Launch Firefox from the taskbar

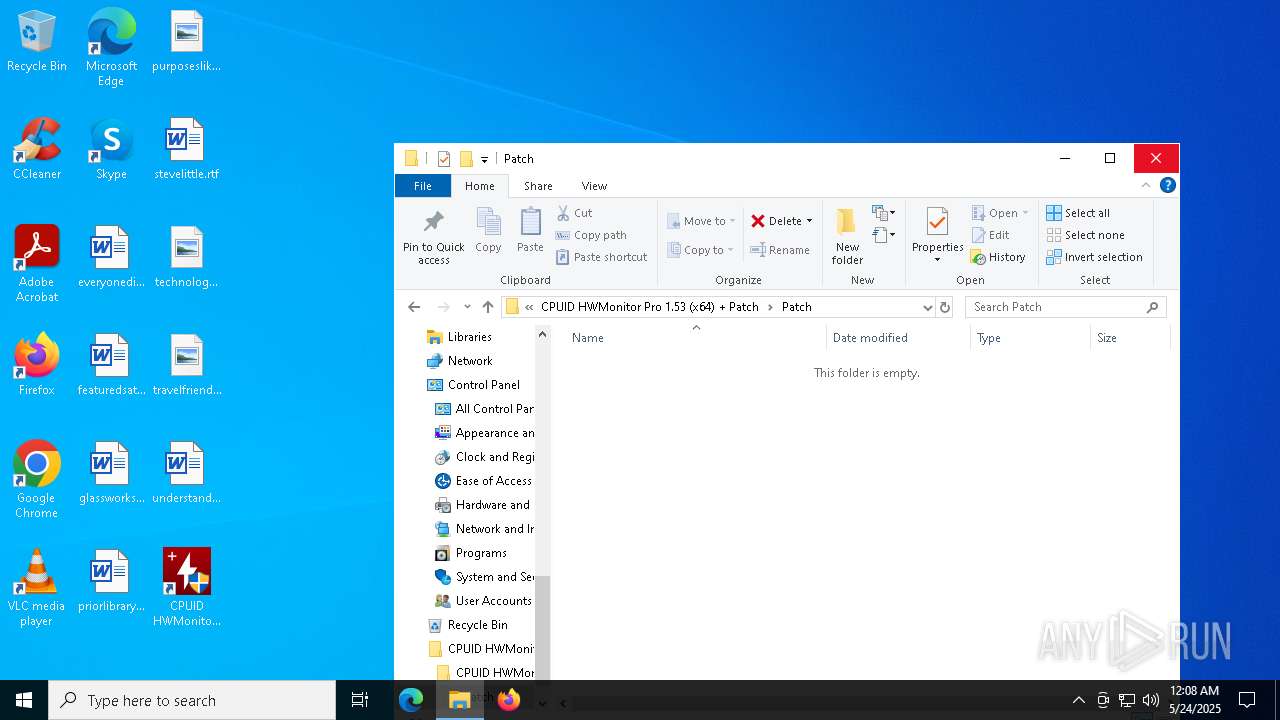click(509, 700)
